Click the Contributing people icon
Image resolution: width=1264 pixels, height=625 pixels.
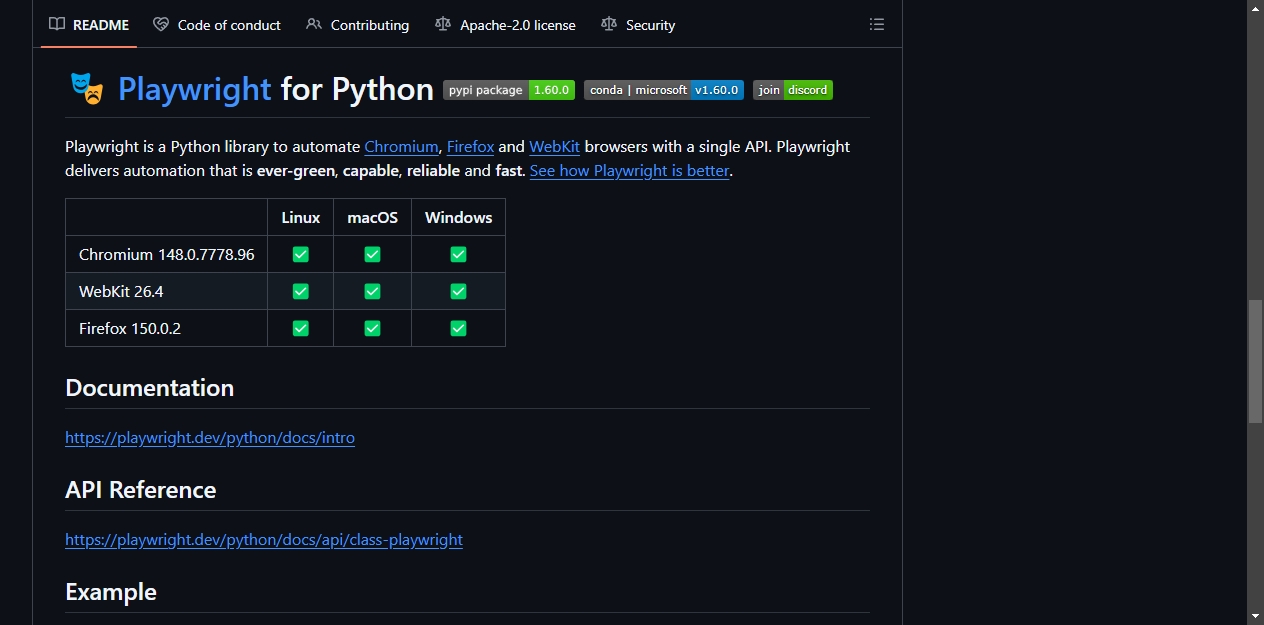point(314,25)
